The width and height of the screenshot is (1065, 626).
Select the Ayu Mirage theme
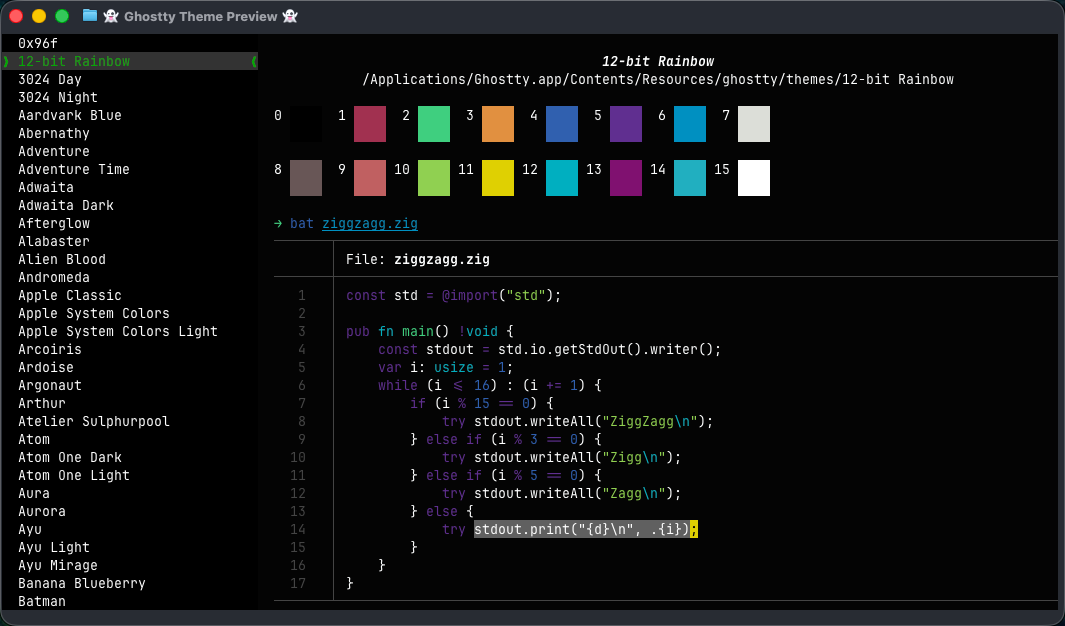tap(58, 565)
